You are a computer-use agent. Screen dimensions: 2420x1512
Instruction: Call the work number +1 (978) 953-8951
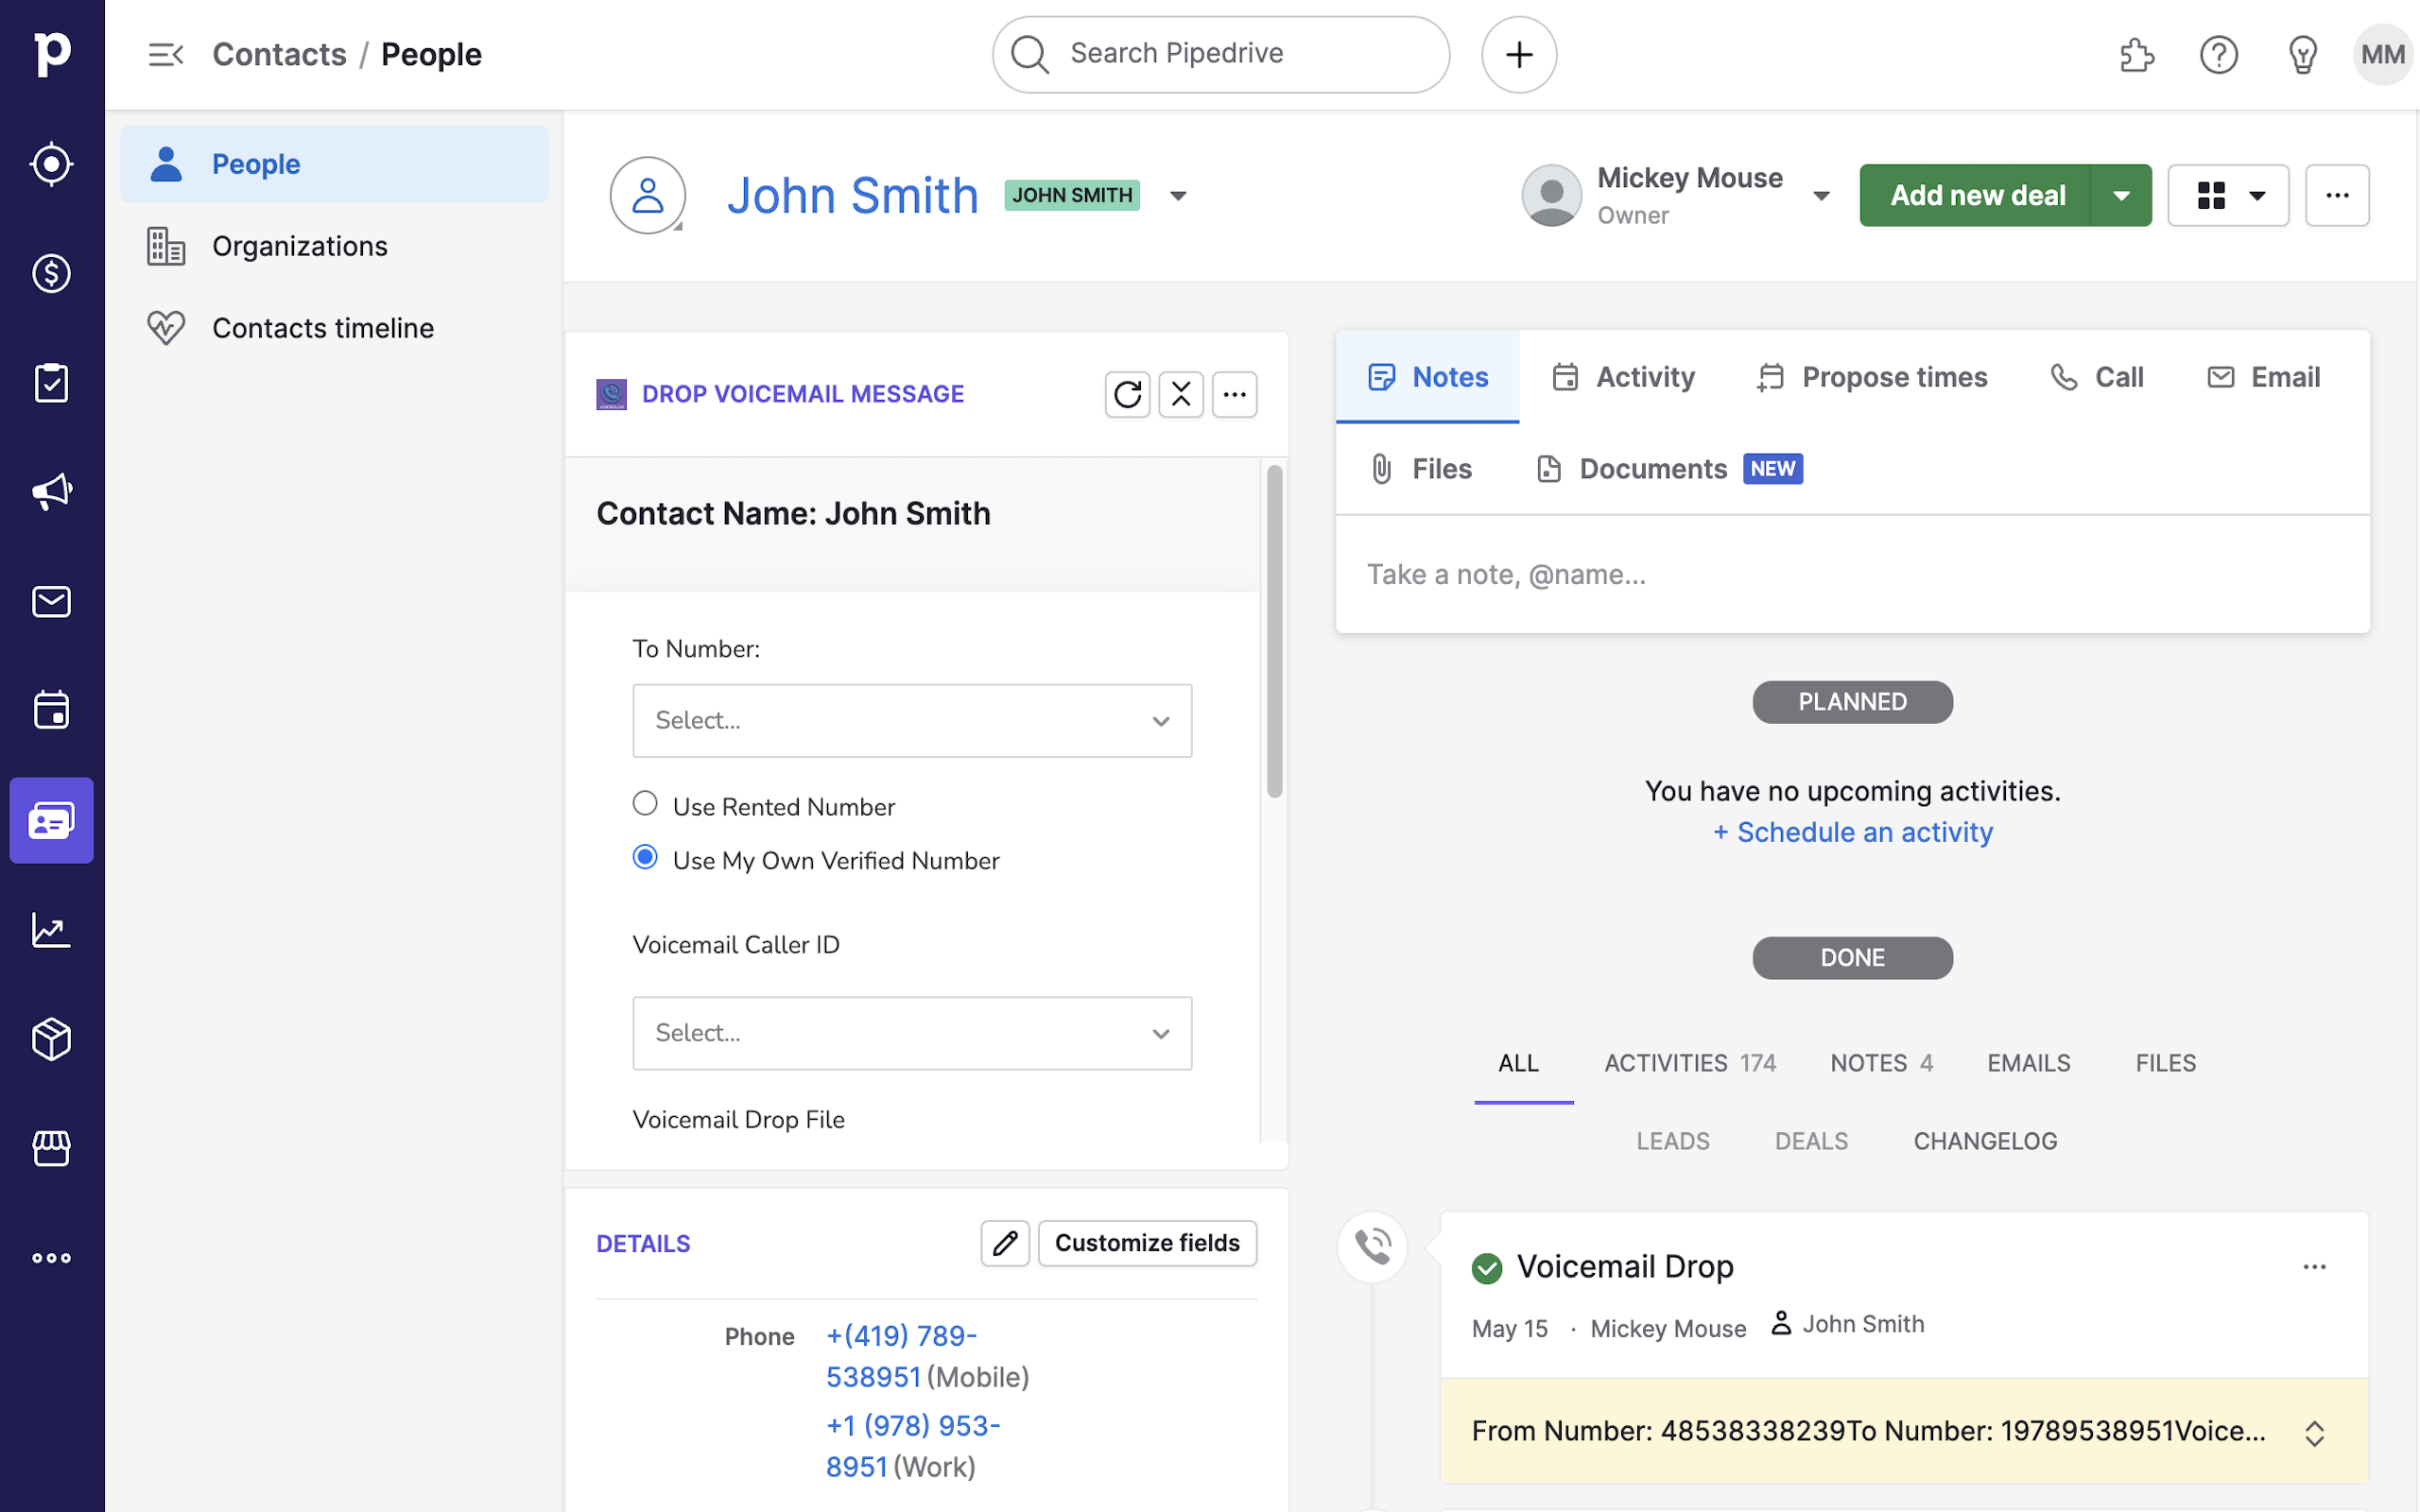coord(913,1446)
